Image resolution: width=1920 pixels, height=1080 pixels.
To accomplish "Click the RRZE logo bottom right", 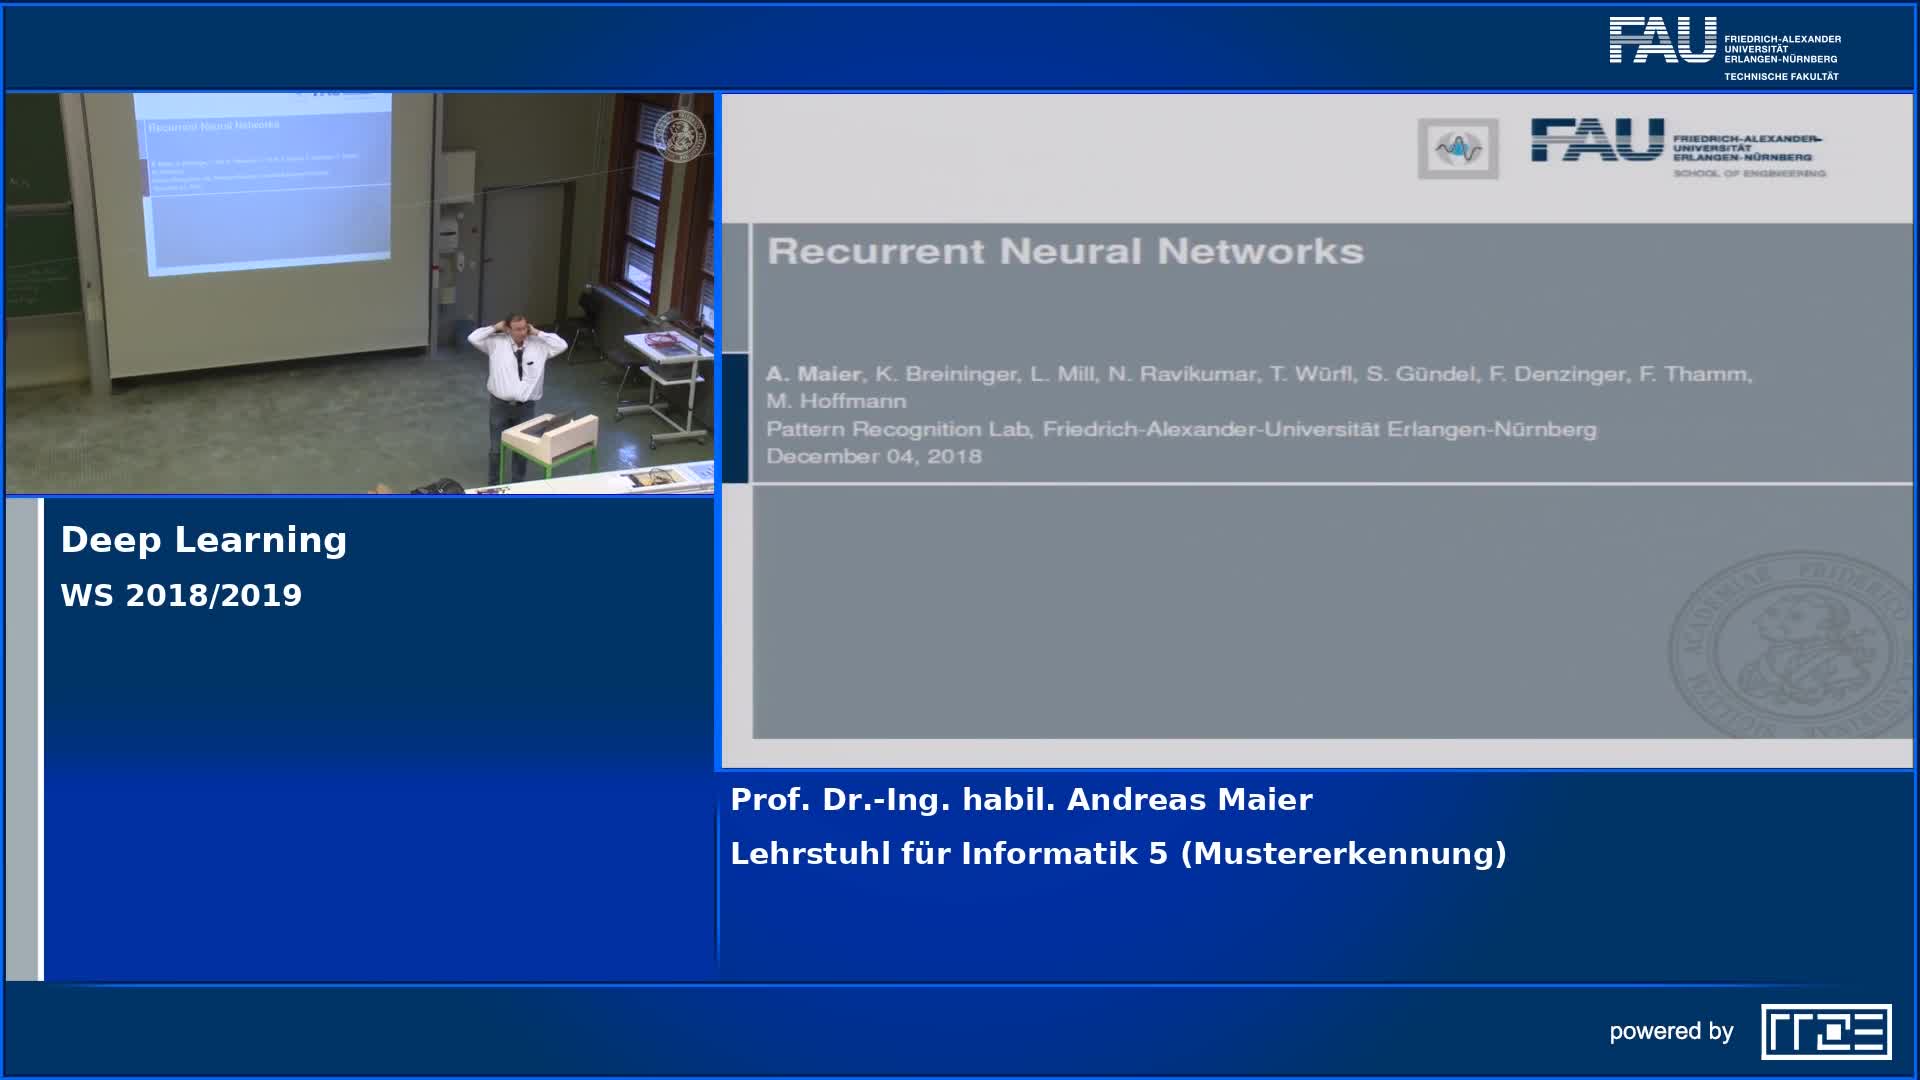I will [x=1825, y=1031].
